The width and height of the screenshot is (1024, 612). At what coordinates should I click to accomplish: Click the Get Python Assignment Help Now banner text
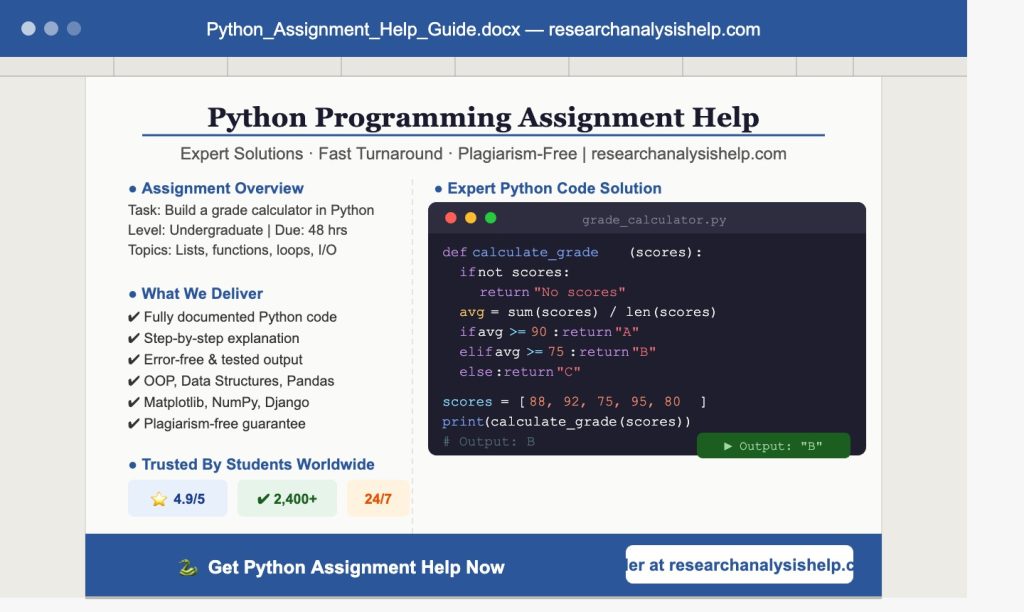point(356,567)
